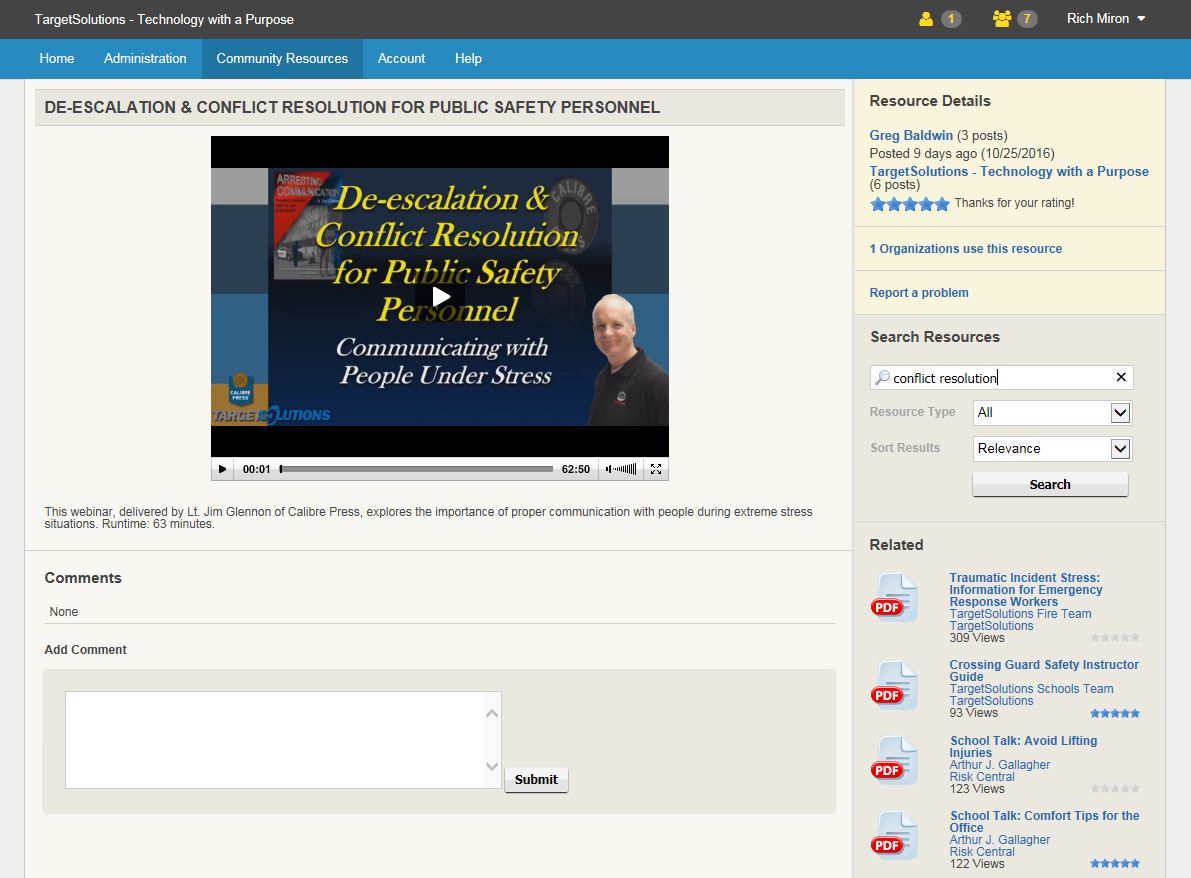The height and width of the screenshot is (878, 1191).
Task: Click Risk Central under Comfort Tips resource
Action: click(981, 852)
